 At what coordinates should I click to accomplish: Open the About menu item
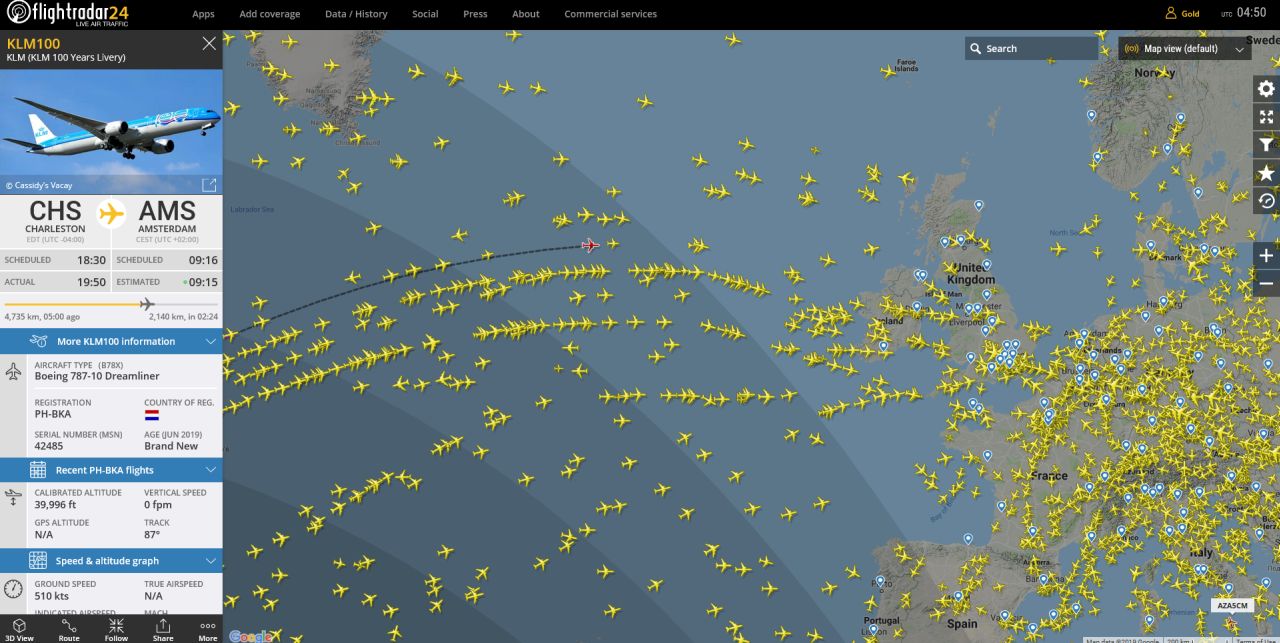[526, 14]
